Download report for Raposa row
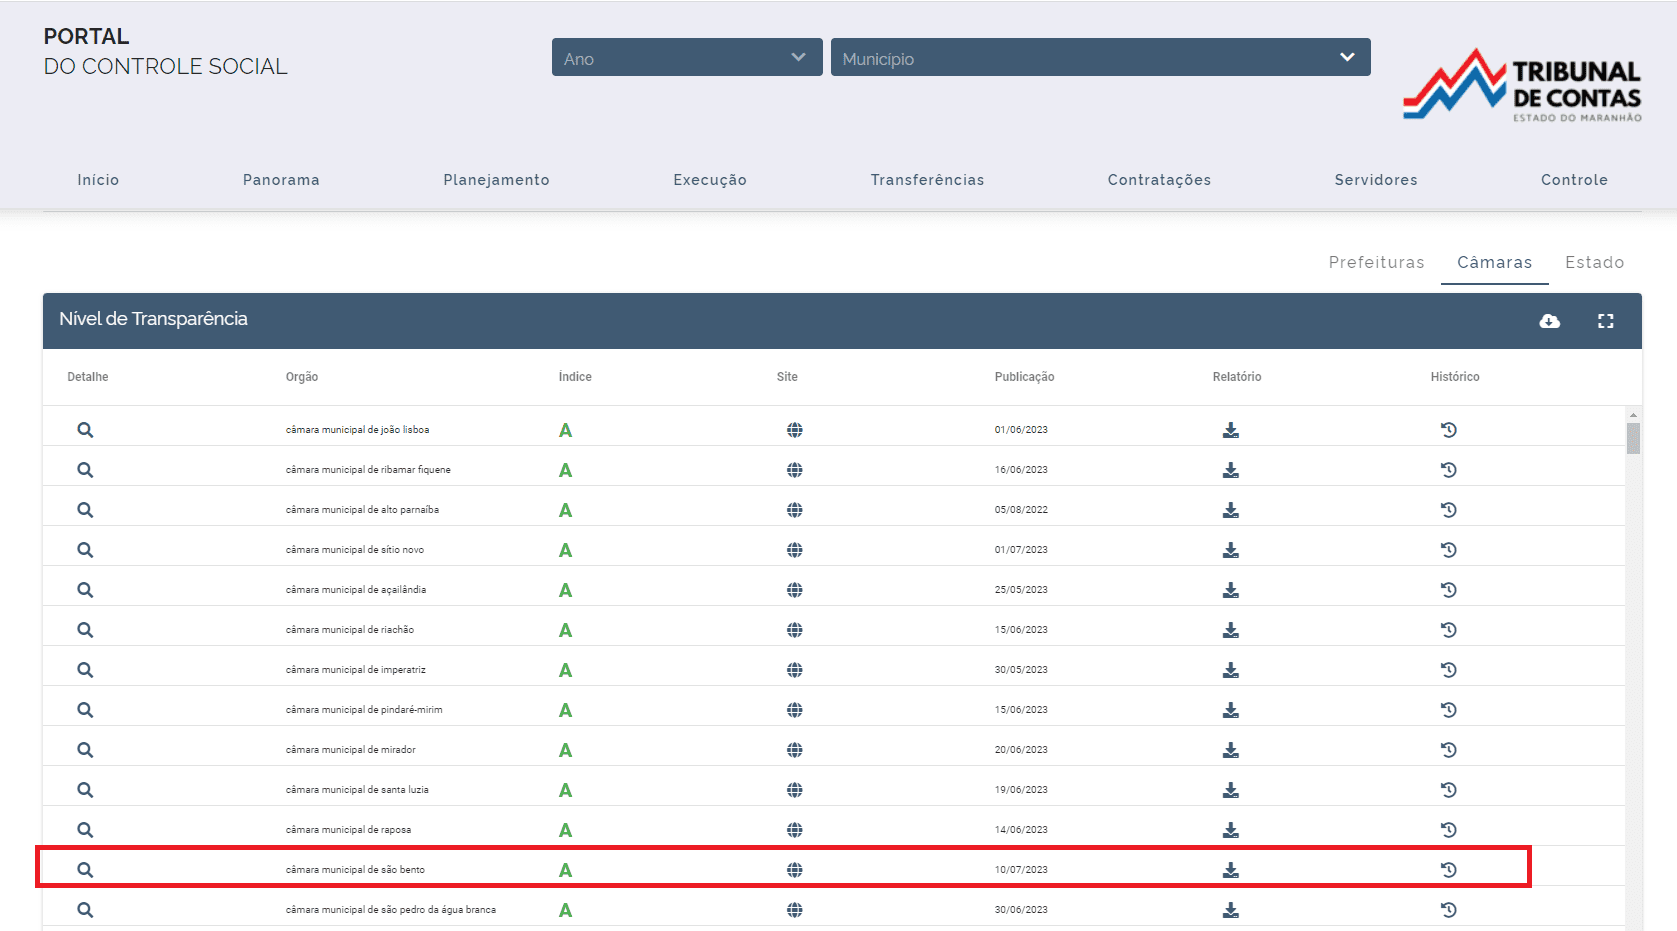Screen dimensions: 1677x931 click(x=1231, y=830)
